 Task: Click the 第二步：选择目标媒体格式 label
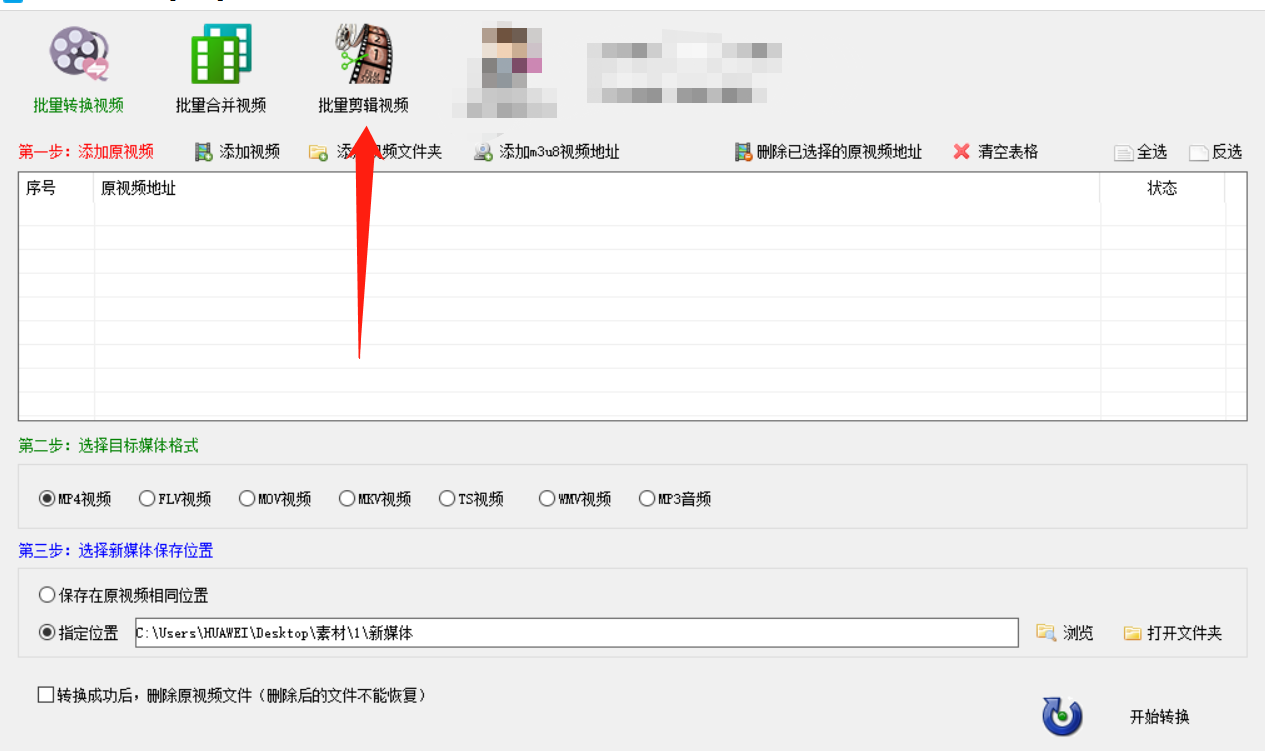108,446
